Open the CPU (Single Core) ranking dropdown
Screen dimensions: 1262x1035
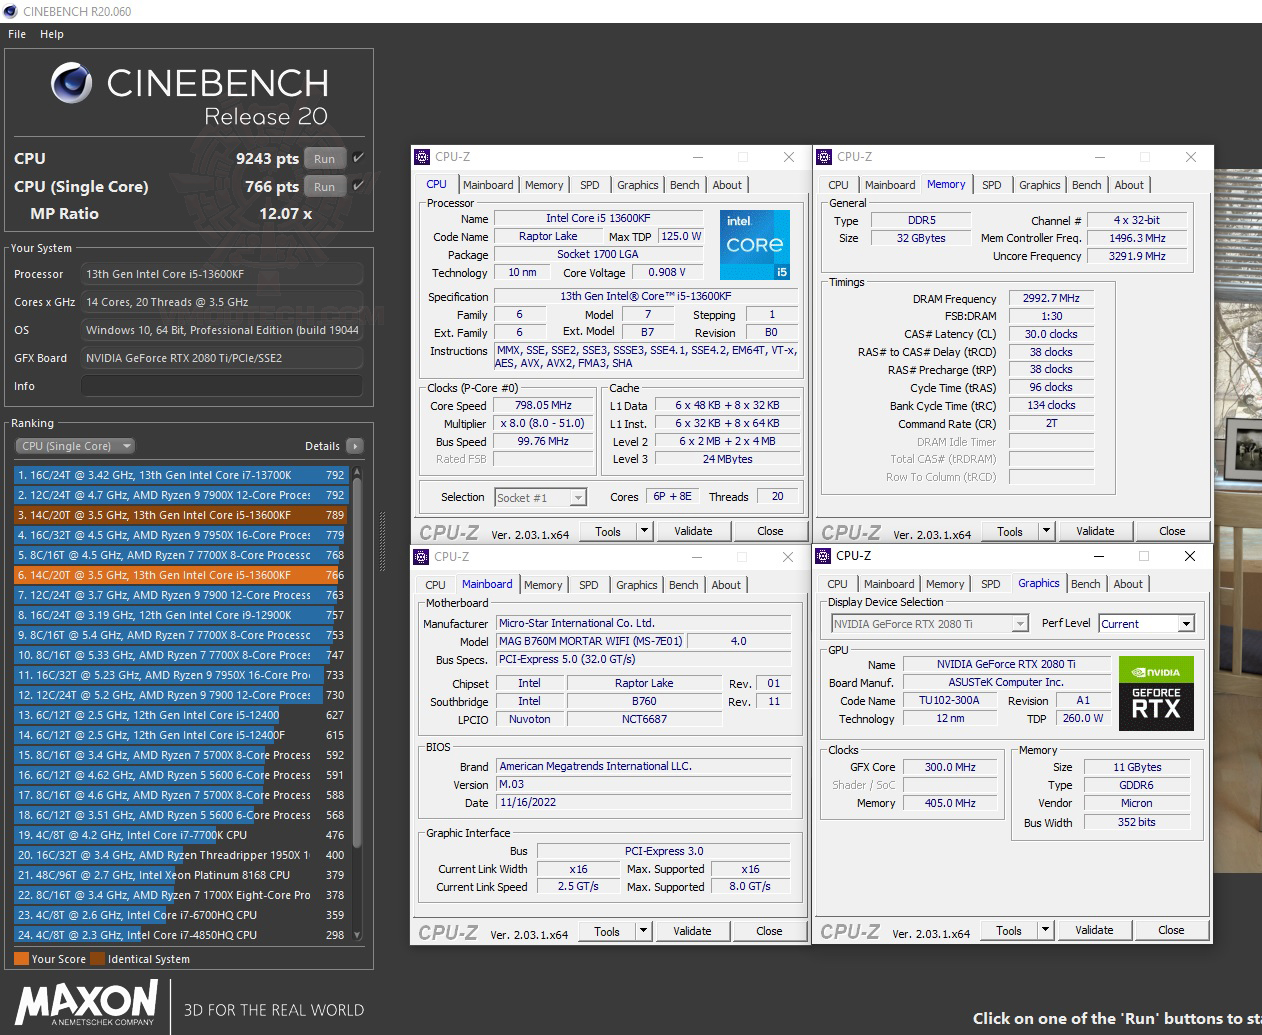click(x=75, y=446)
